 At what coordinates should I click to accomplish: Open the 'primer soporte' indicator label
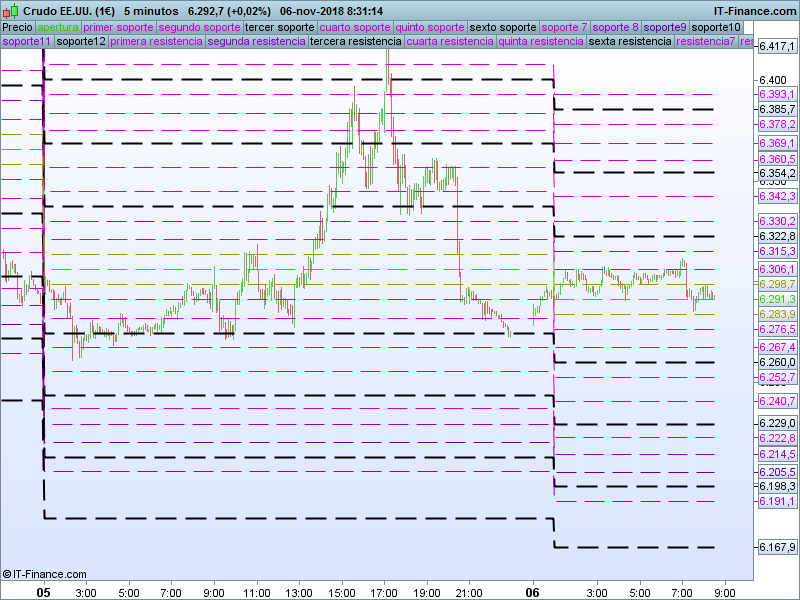(x=118, y=27)
